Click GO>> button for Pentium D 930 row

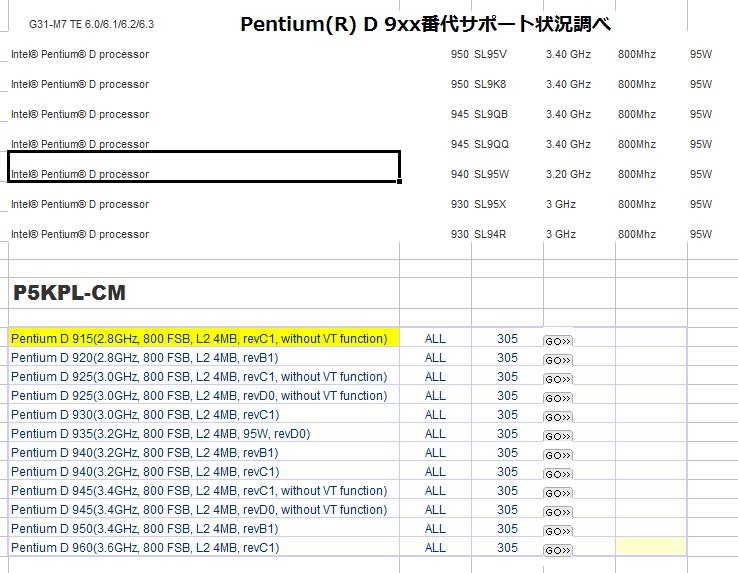pos(558,417)
